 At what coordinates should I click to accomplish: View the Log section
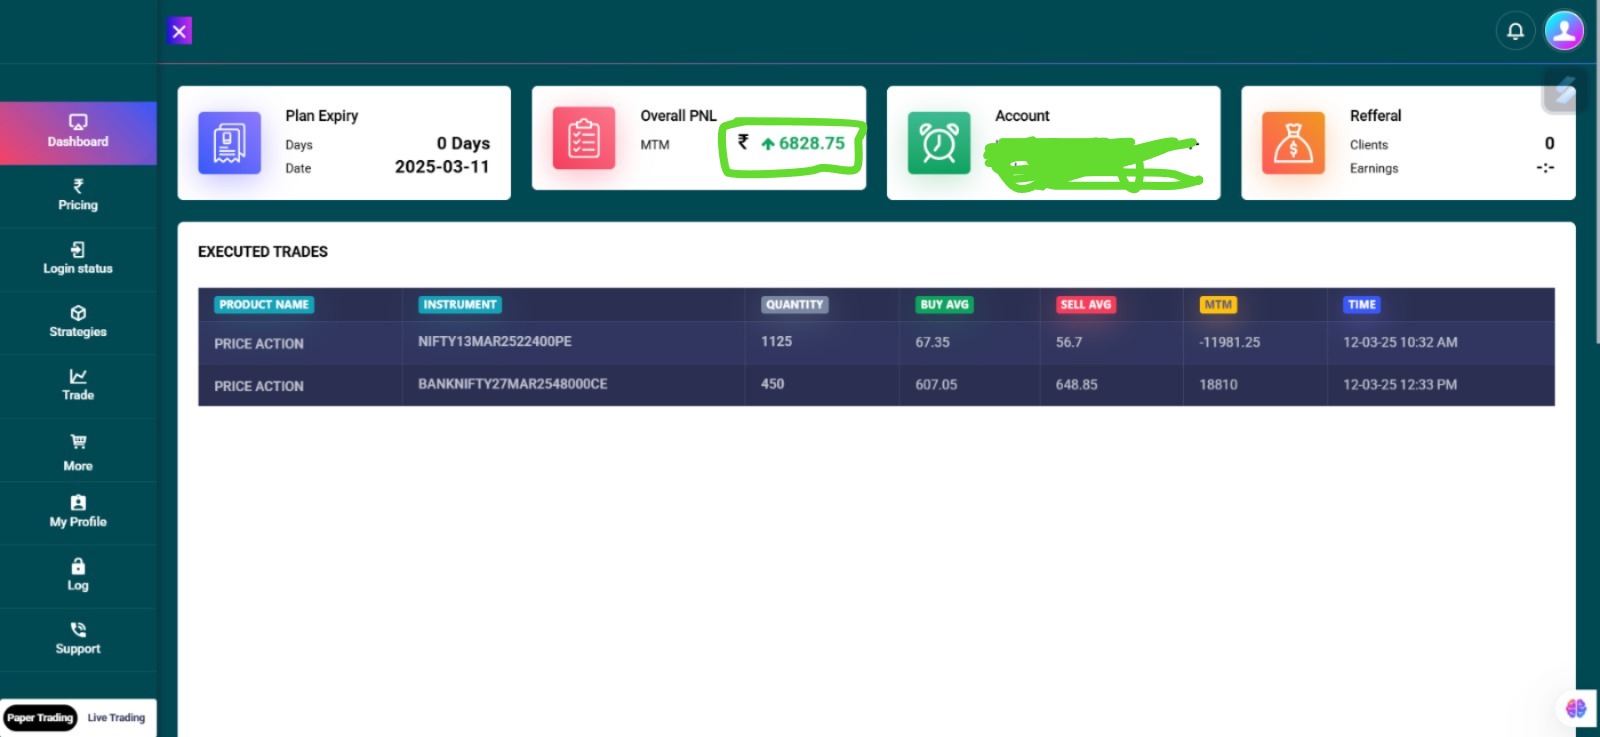[x=78, y=575]
